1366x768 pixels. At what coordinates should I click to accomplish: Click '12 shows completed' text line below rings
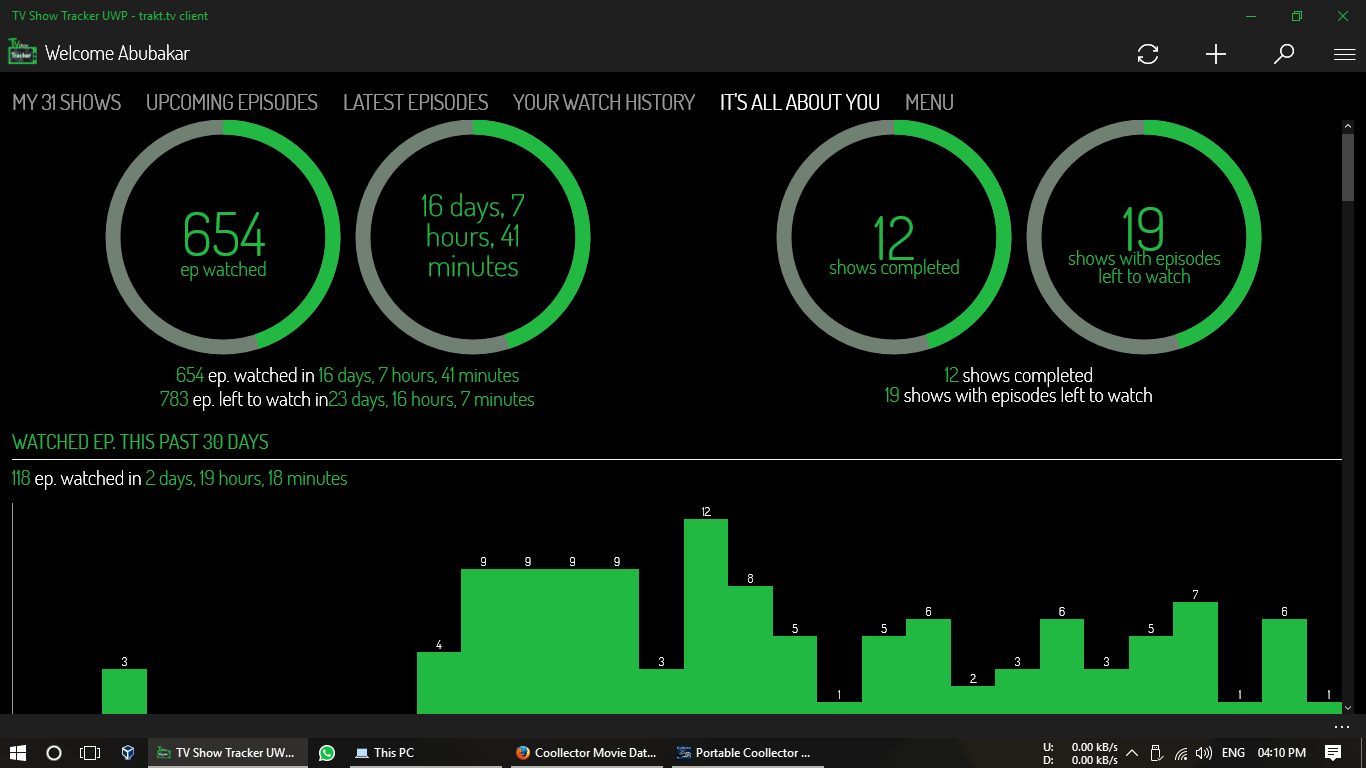click(1018, 376)
